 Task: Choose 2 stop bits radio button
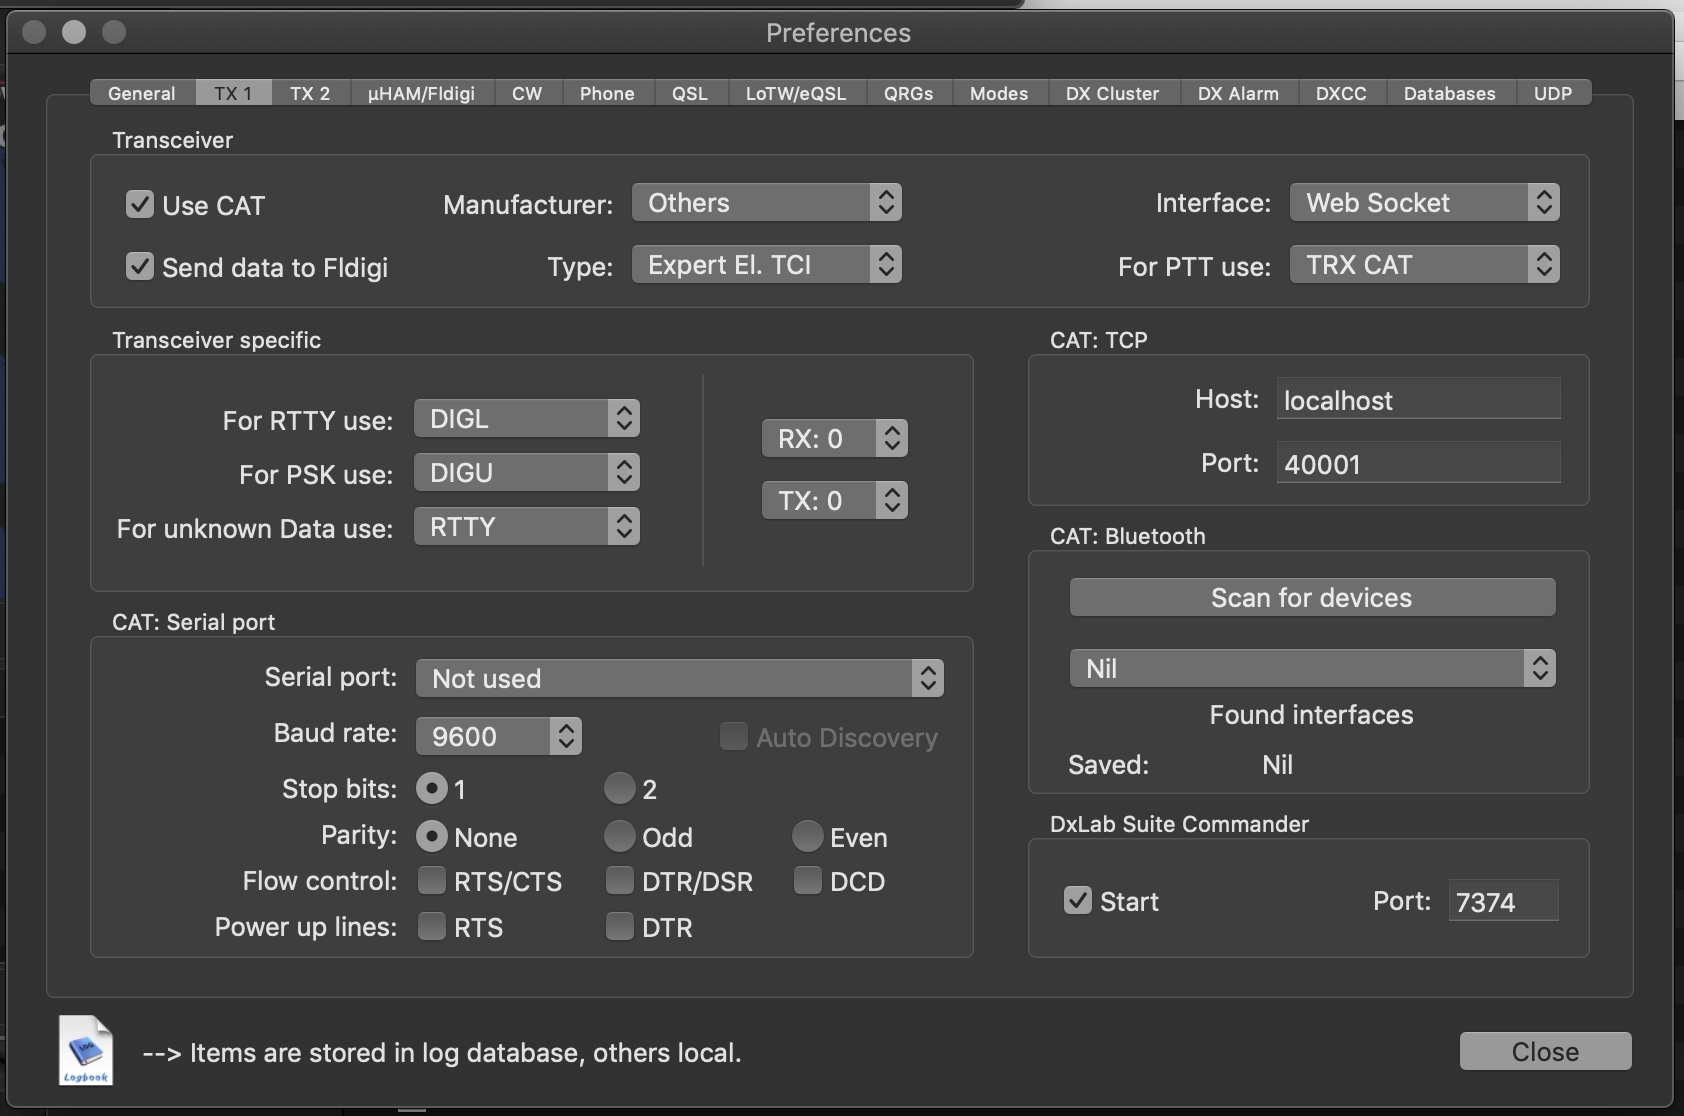pyautogui.click(x=620, y=789)
